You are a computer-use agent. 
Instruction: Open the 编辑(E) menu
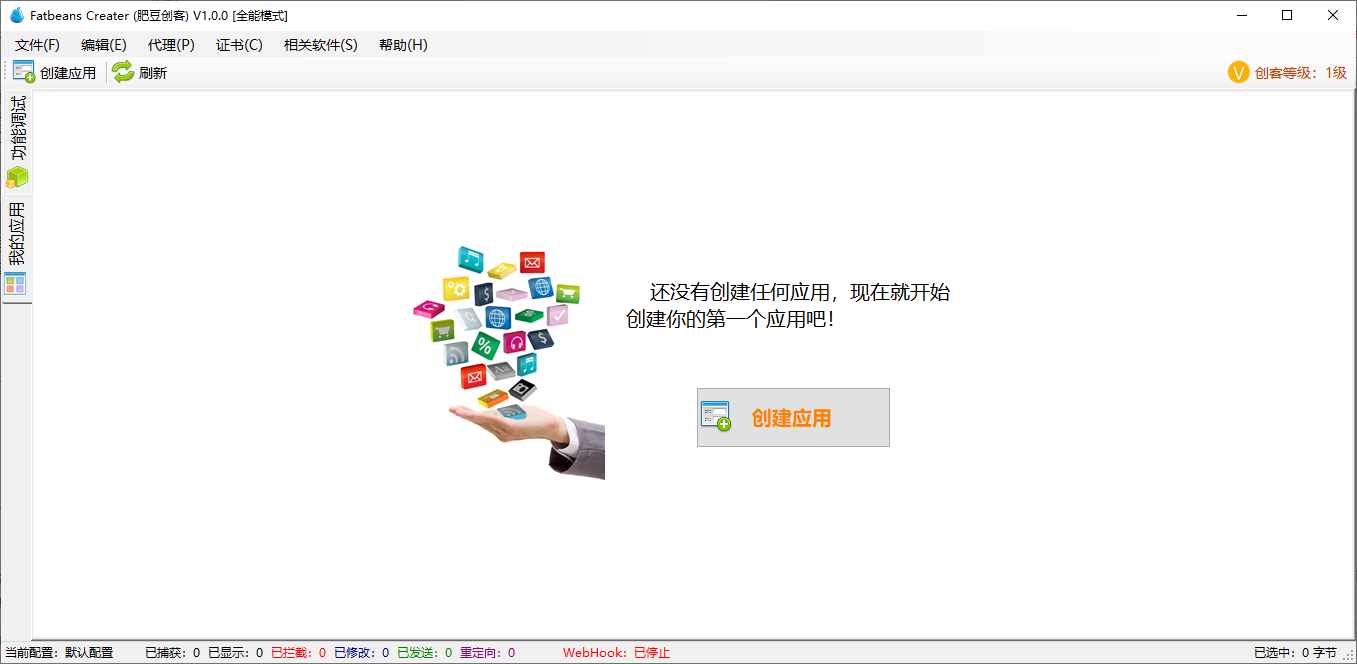point(103,45)
